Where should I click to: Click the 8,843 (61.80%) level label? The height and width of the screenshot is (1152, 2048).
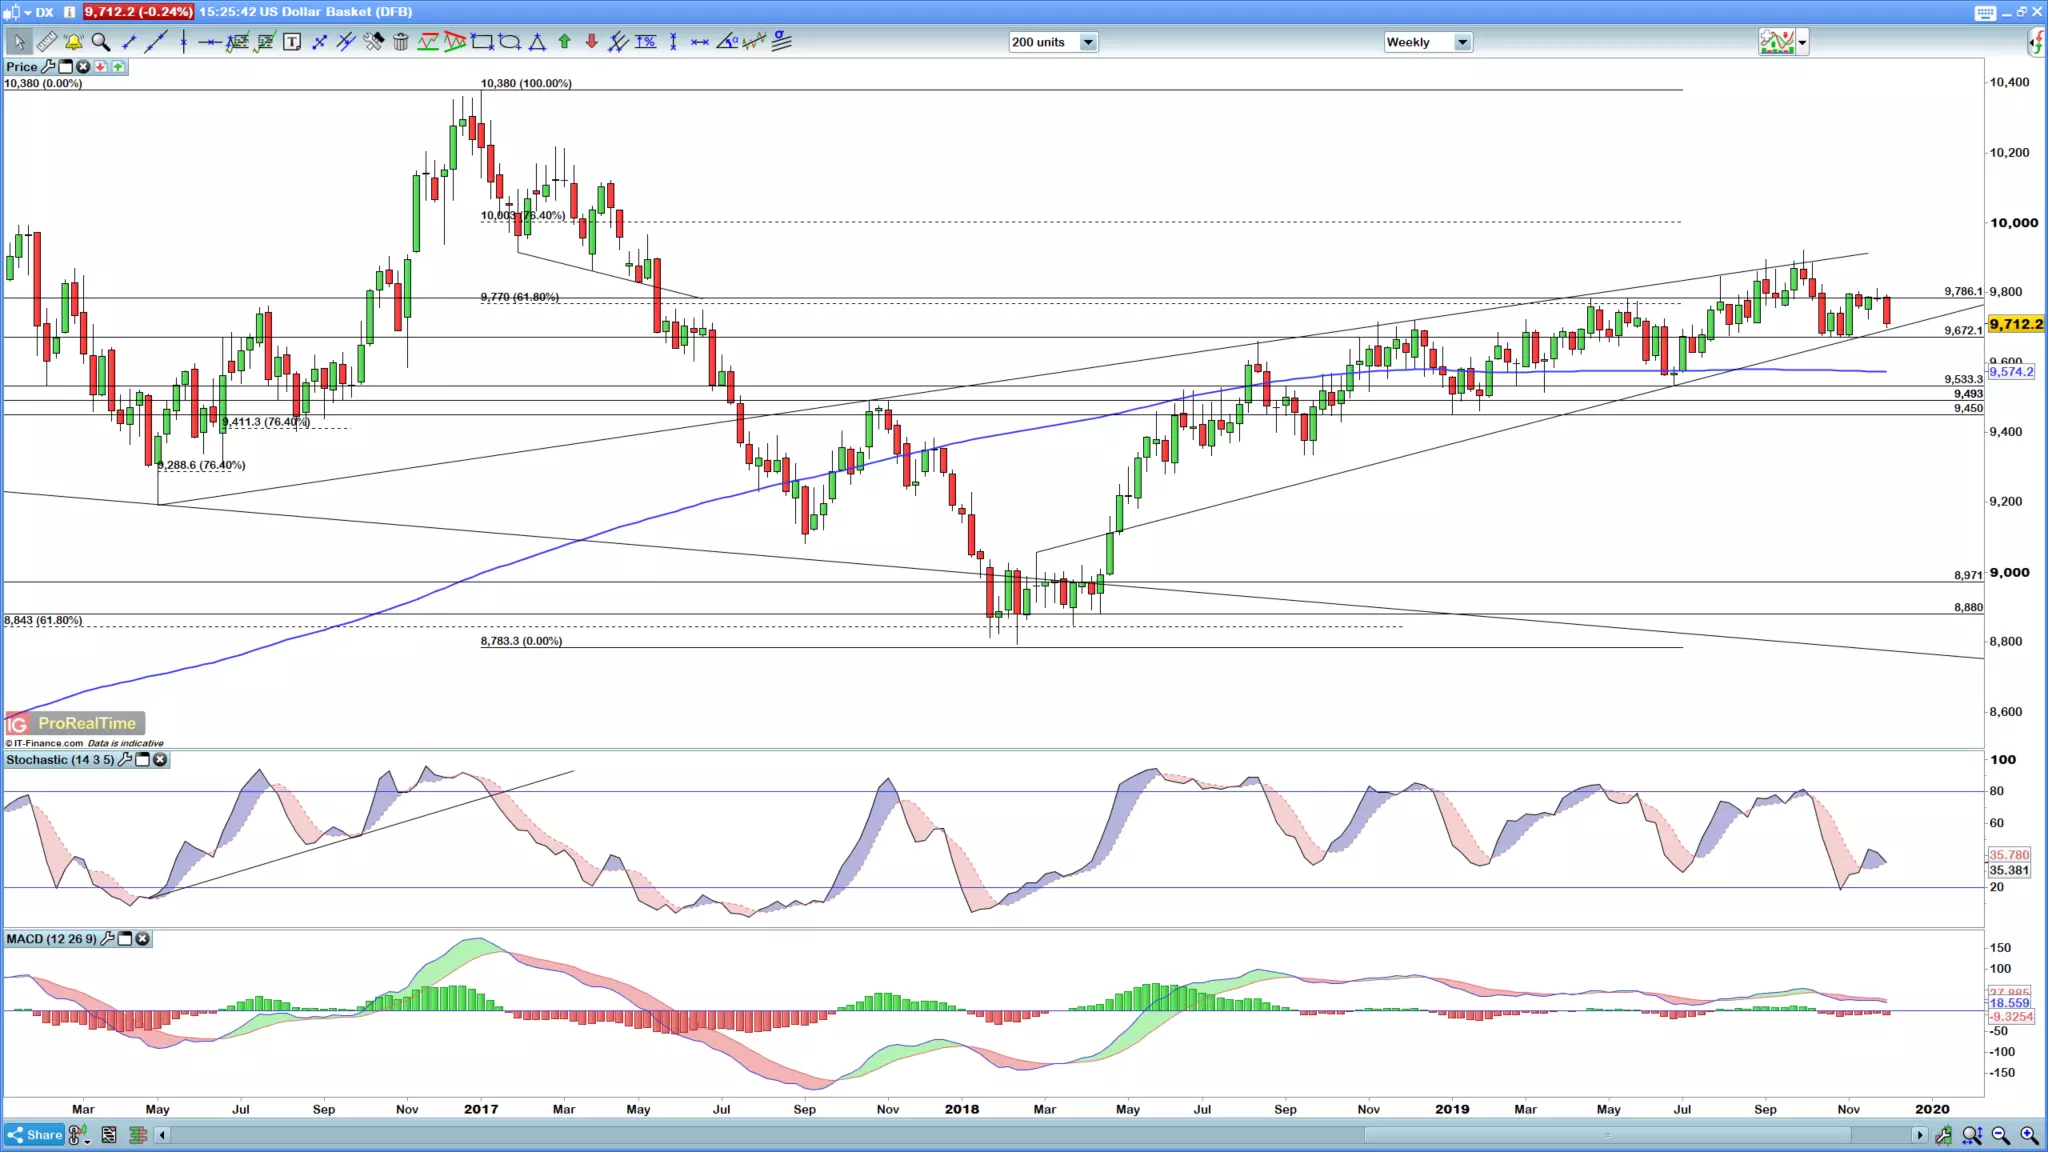coord(43,620)
